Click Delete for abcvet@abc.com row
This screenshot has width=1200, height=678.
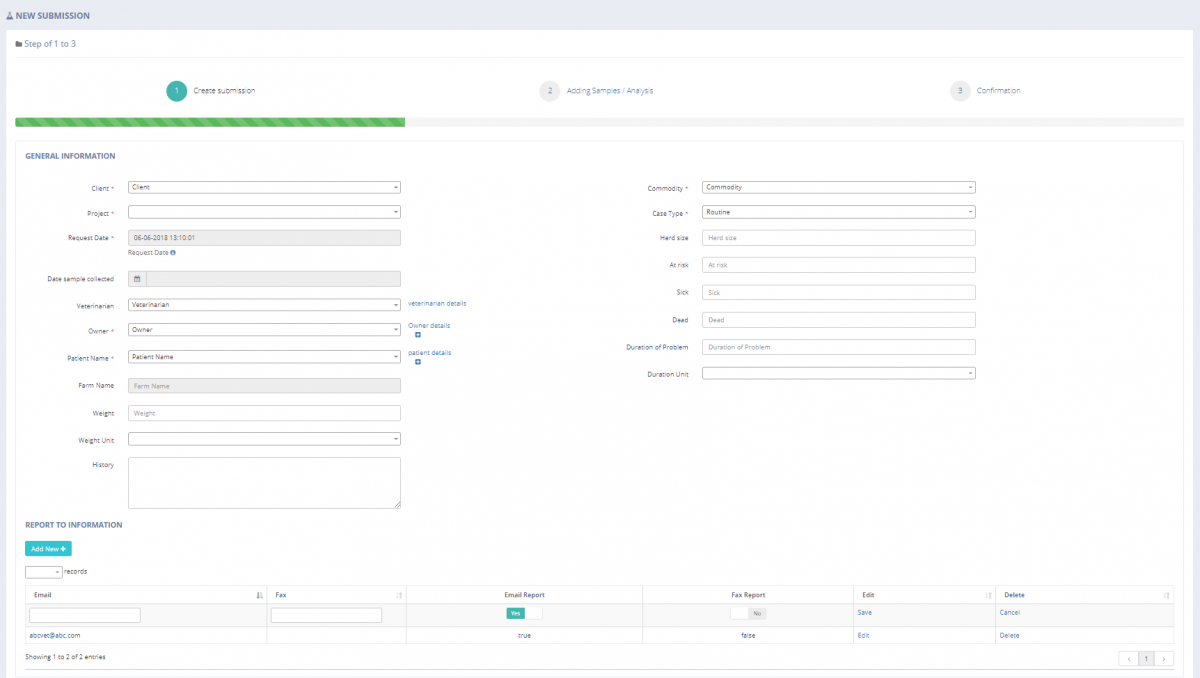1009,635
